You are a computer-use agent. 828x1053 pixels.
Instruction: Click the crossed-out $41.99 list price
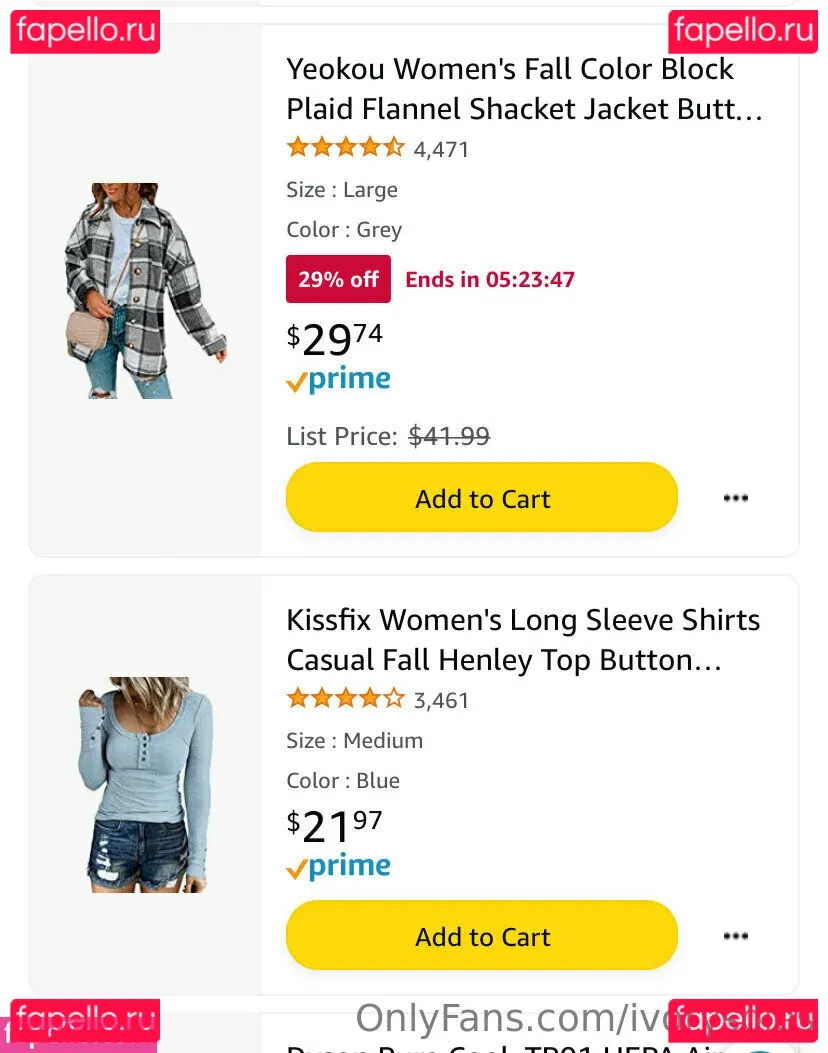(x=449, y=436)
